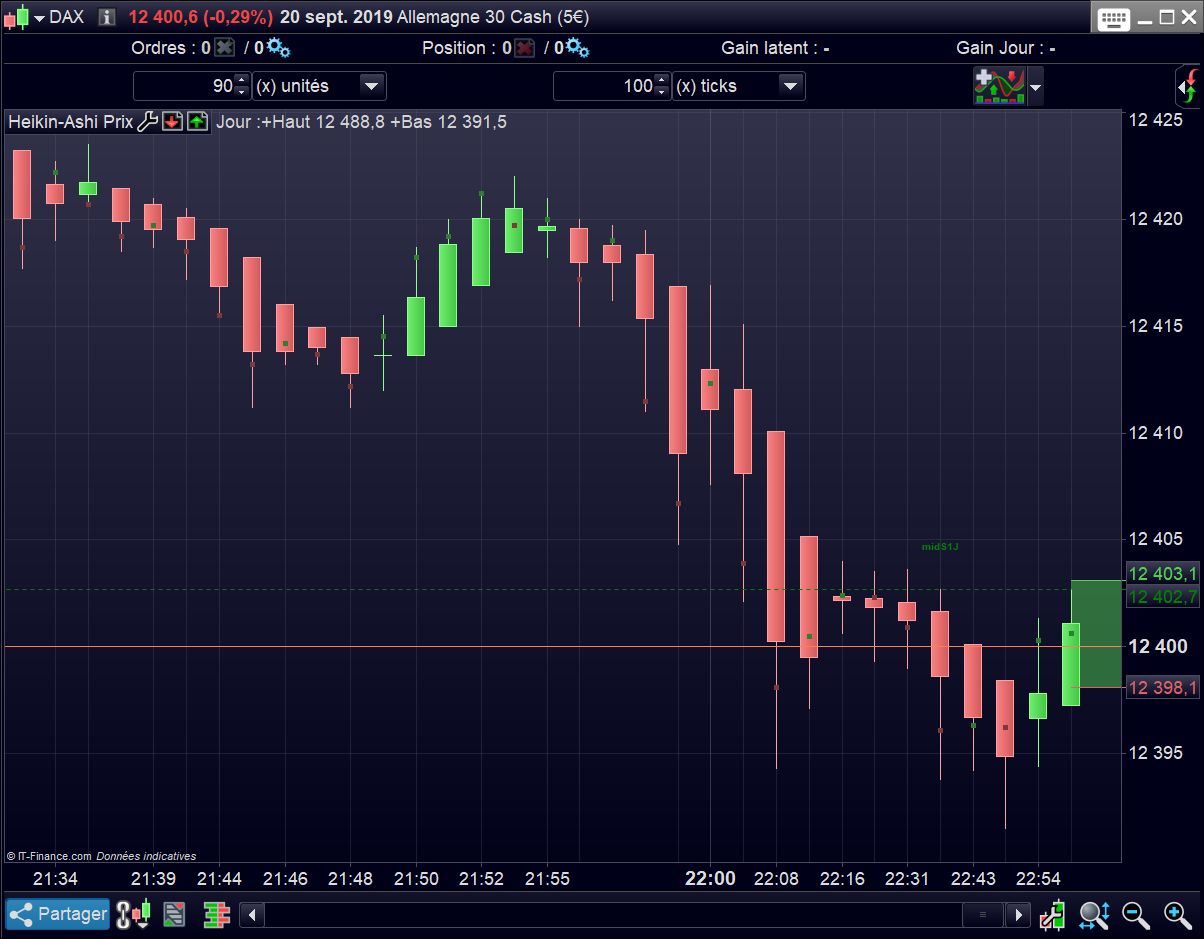The height and width of the screenshot is (939, 1204).
Task: Click the 12 420 price axis label
Action: [x=1156, y=220]
